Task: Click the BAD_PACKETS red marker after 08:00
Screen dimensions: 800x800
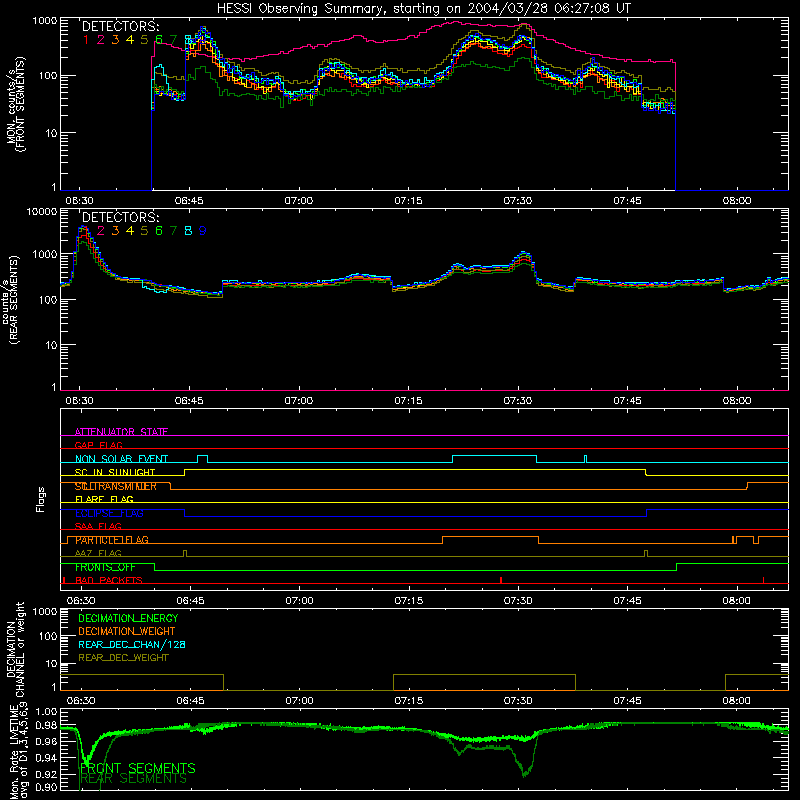Action: pos(763,580)
